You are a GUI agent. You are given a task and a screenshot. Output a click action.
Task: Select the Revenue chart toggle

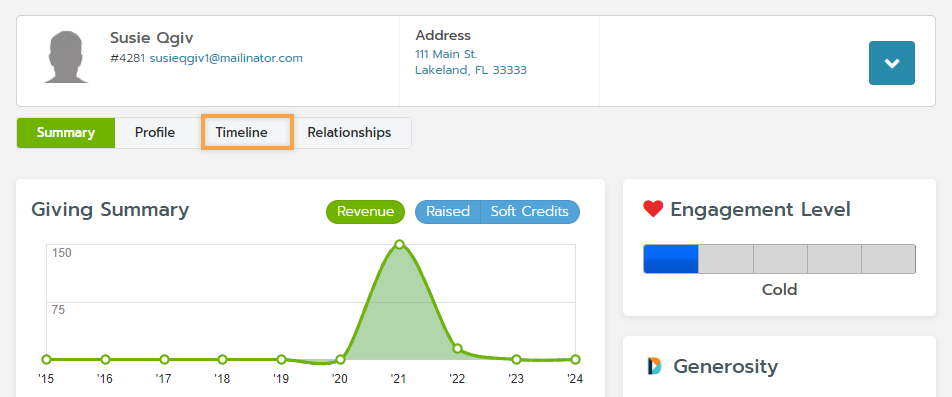pyautogui.click(x=366, y=212)
